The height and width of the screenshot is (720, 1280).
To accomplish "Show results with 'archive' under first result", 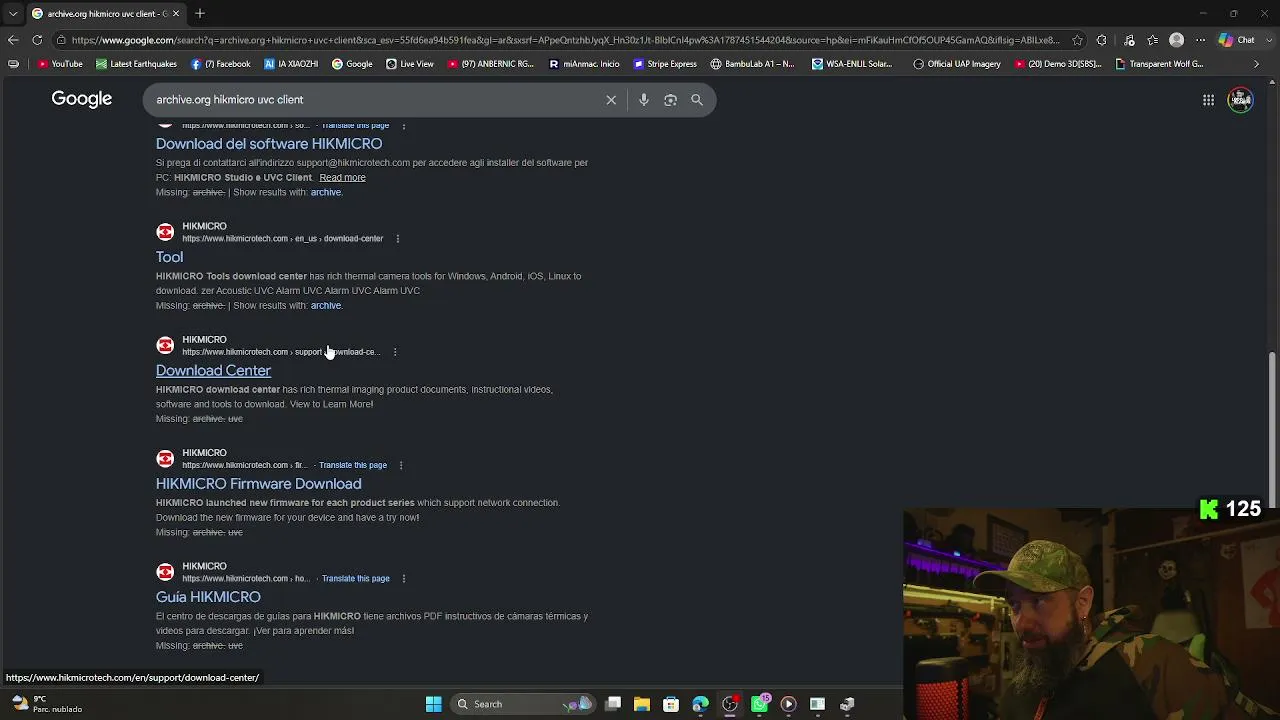I will pyautogui.click(x=325, y=193).
